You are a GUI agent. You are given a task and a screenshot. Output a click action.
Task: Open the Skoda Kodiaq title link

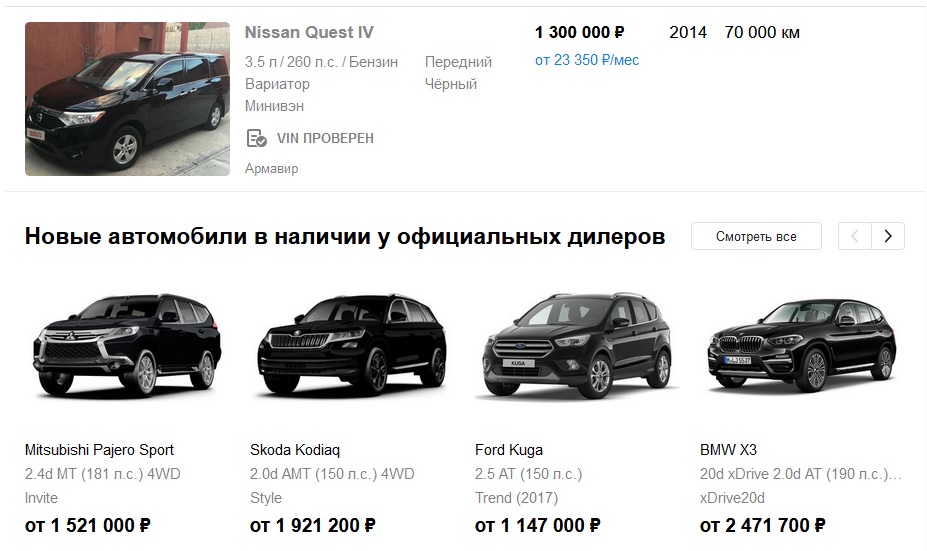[295, 450]
